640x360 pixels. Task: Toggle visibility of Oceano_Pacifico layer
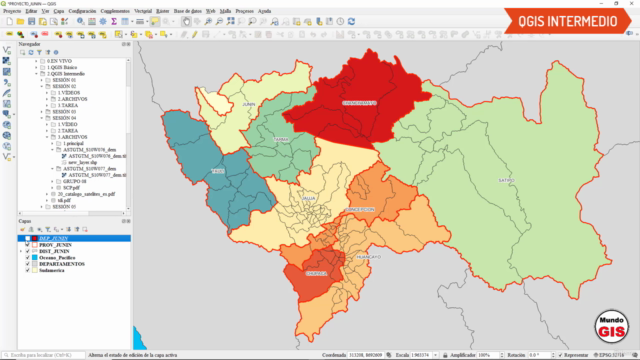(x=27, y=258)
